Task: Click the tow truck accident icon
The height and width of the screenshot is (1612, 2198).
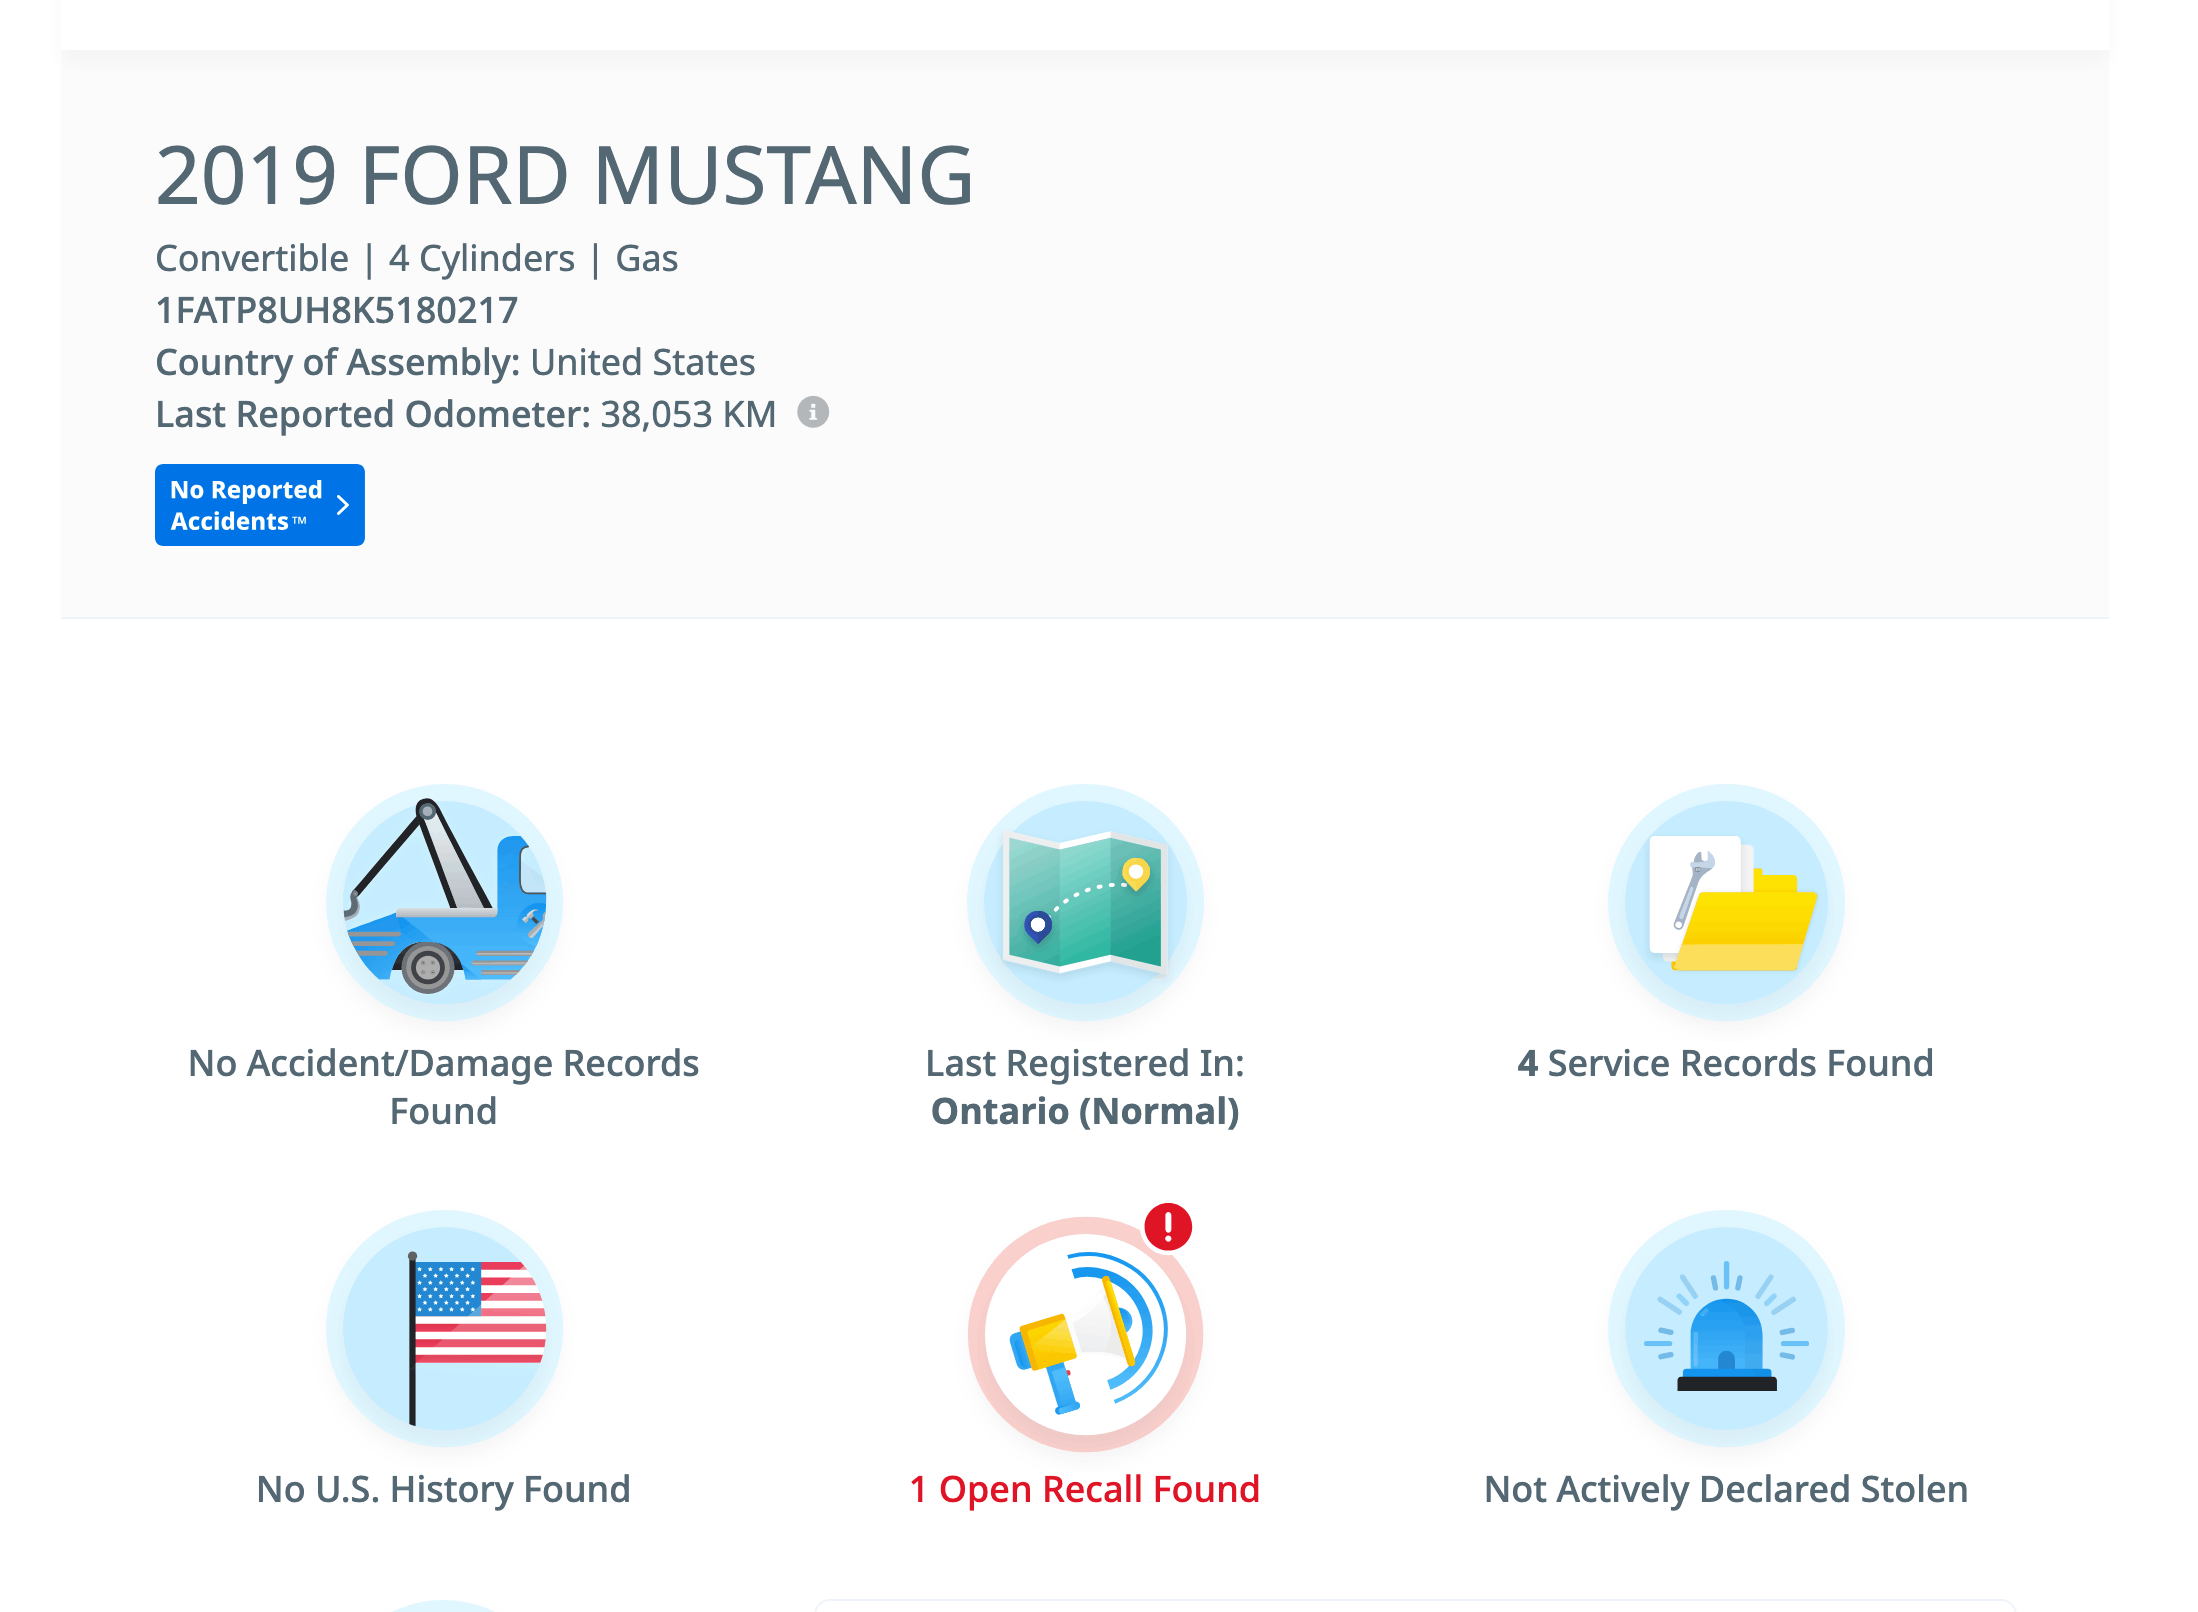Action: 444,902
